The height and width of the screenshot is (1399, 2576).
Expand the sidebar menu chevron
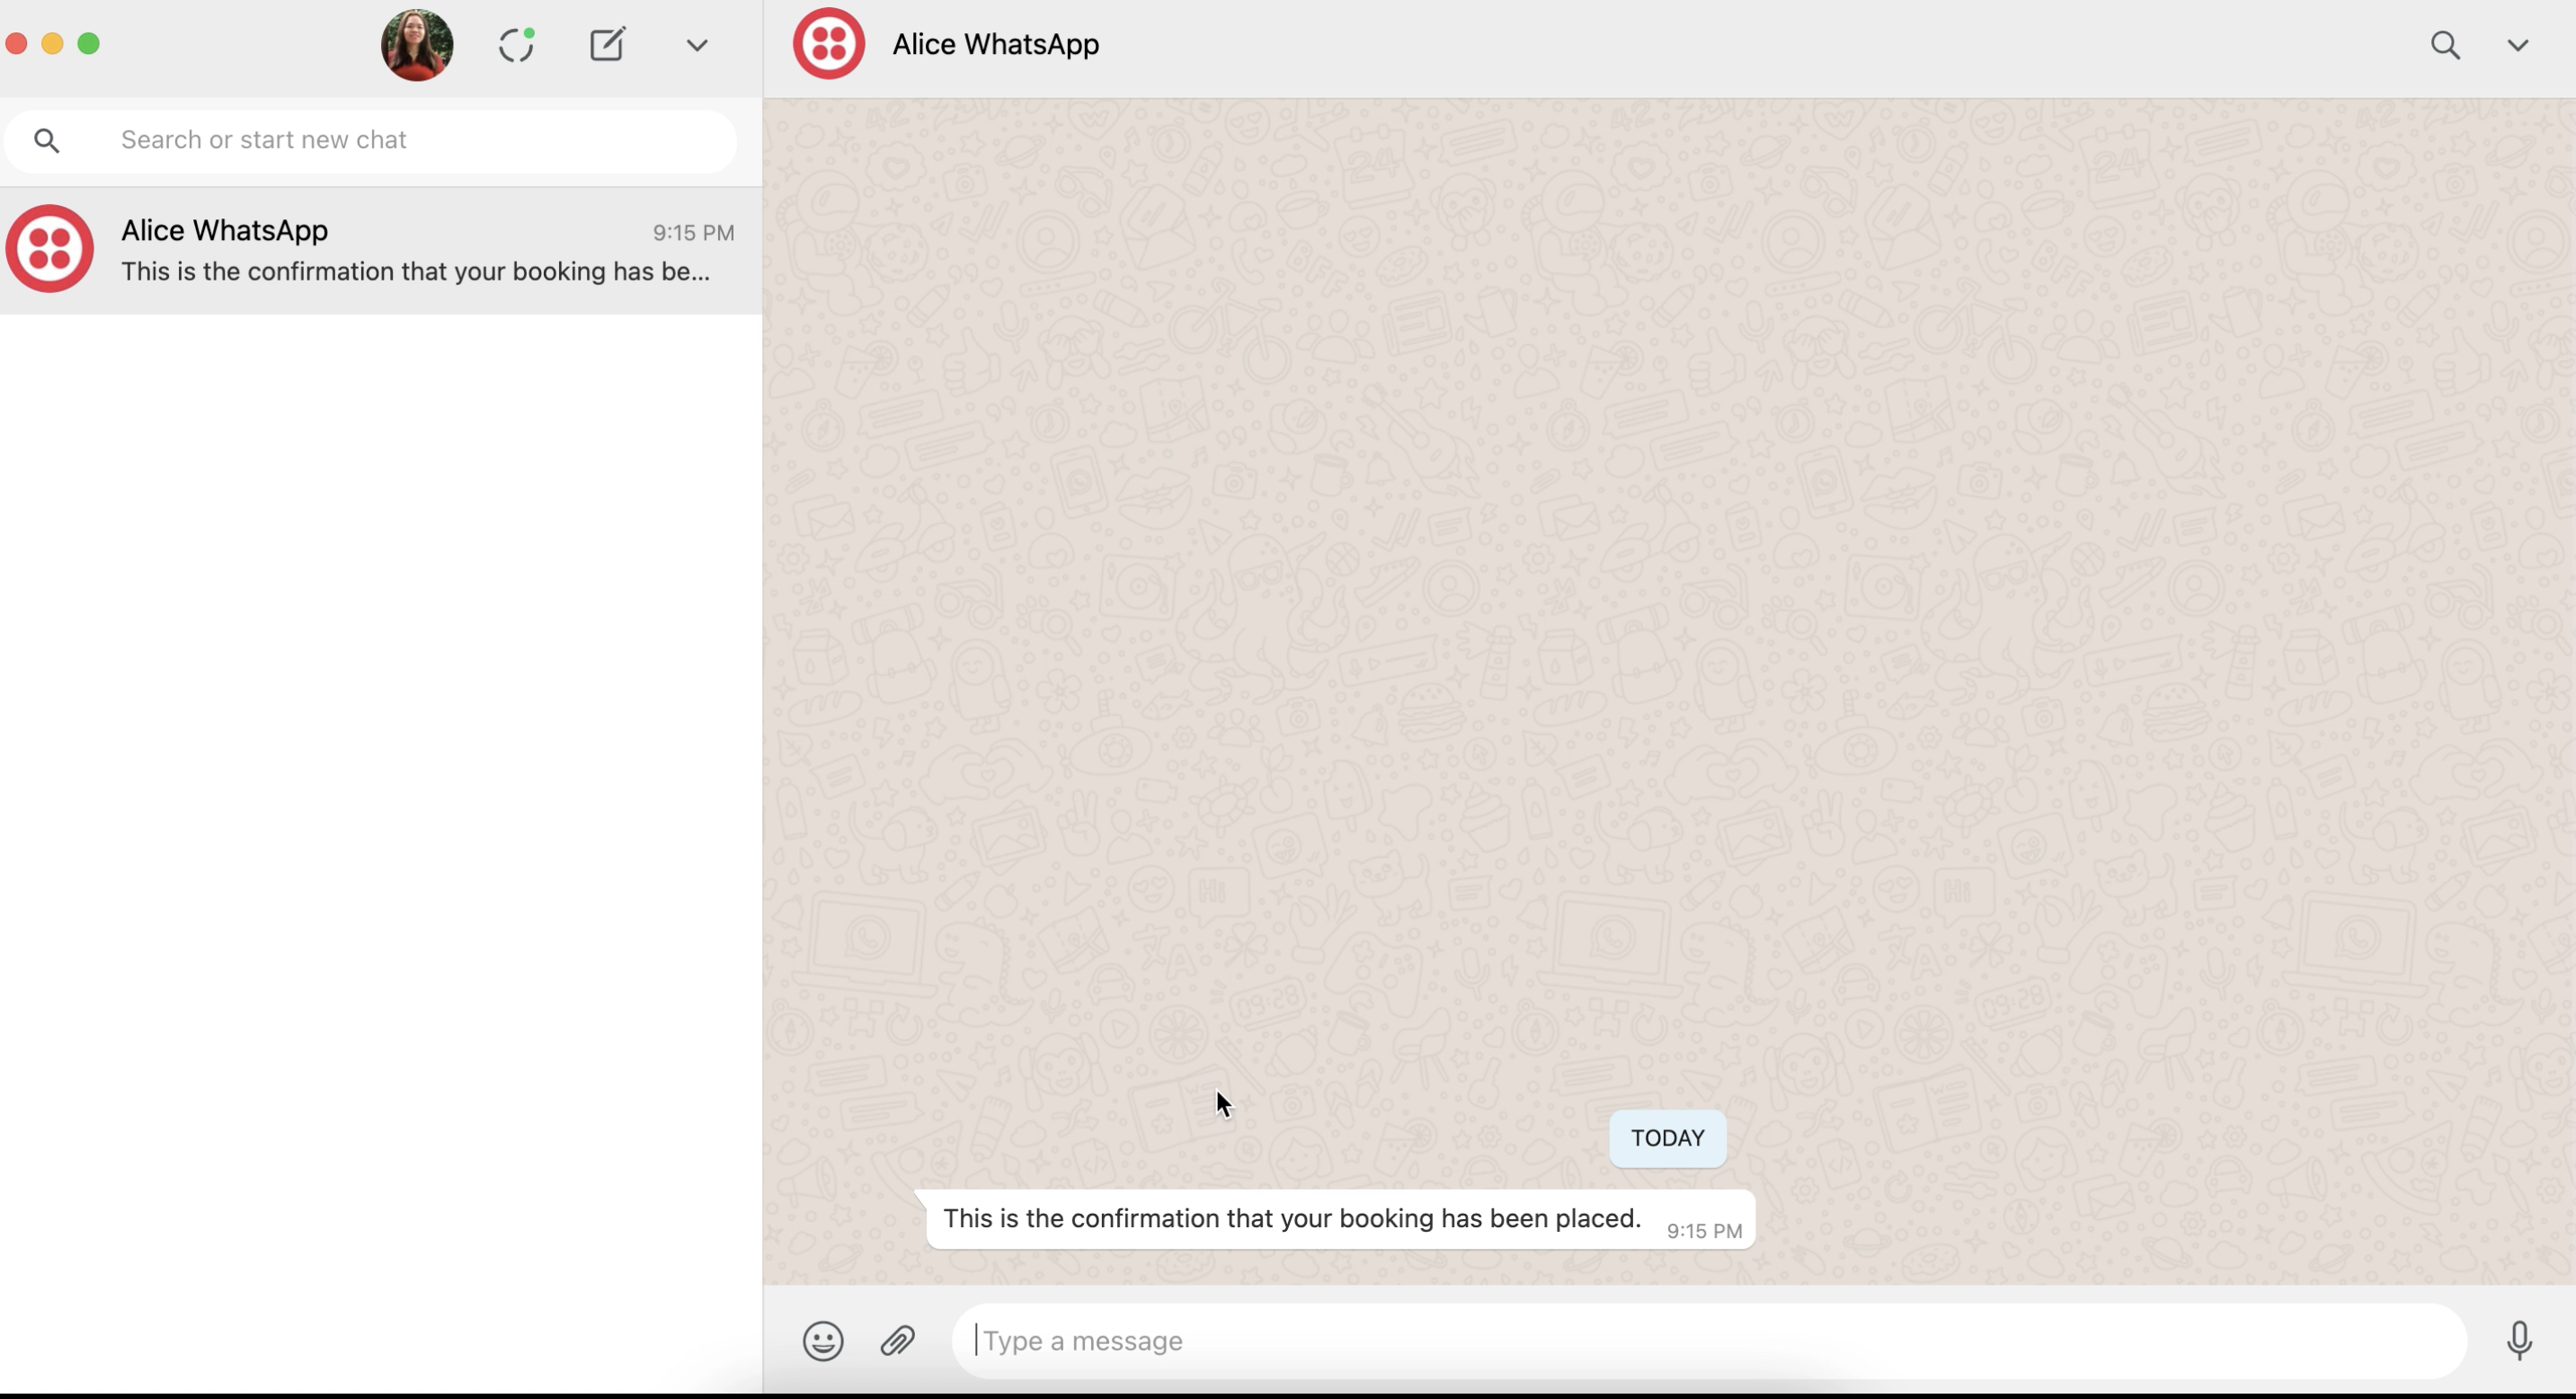click(697, 45)
